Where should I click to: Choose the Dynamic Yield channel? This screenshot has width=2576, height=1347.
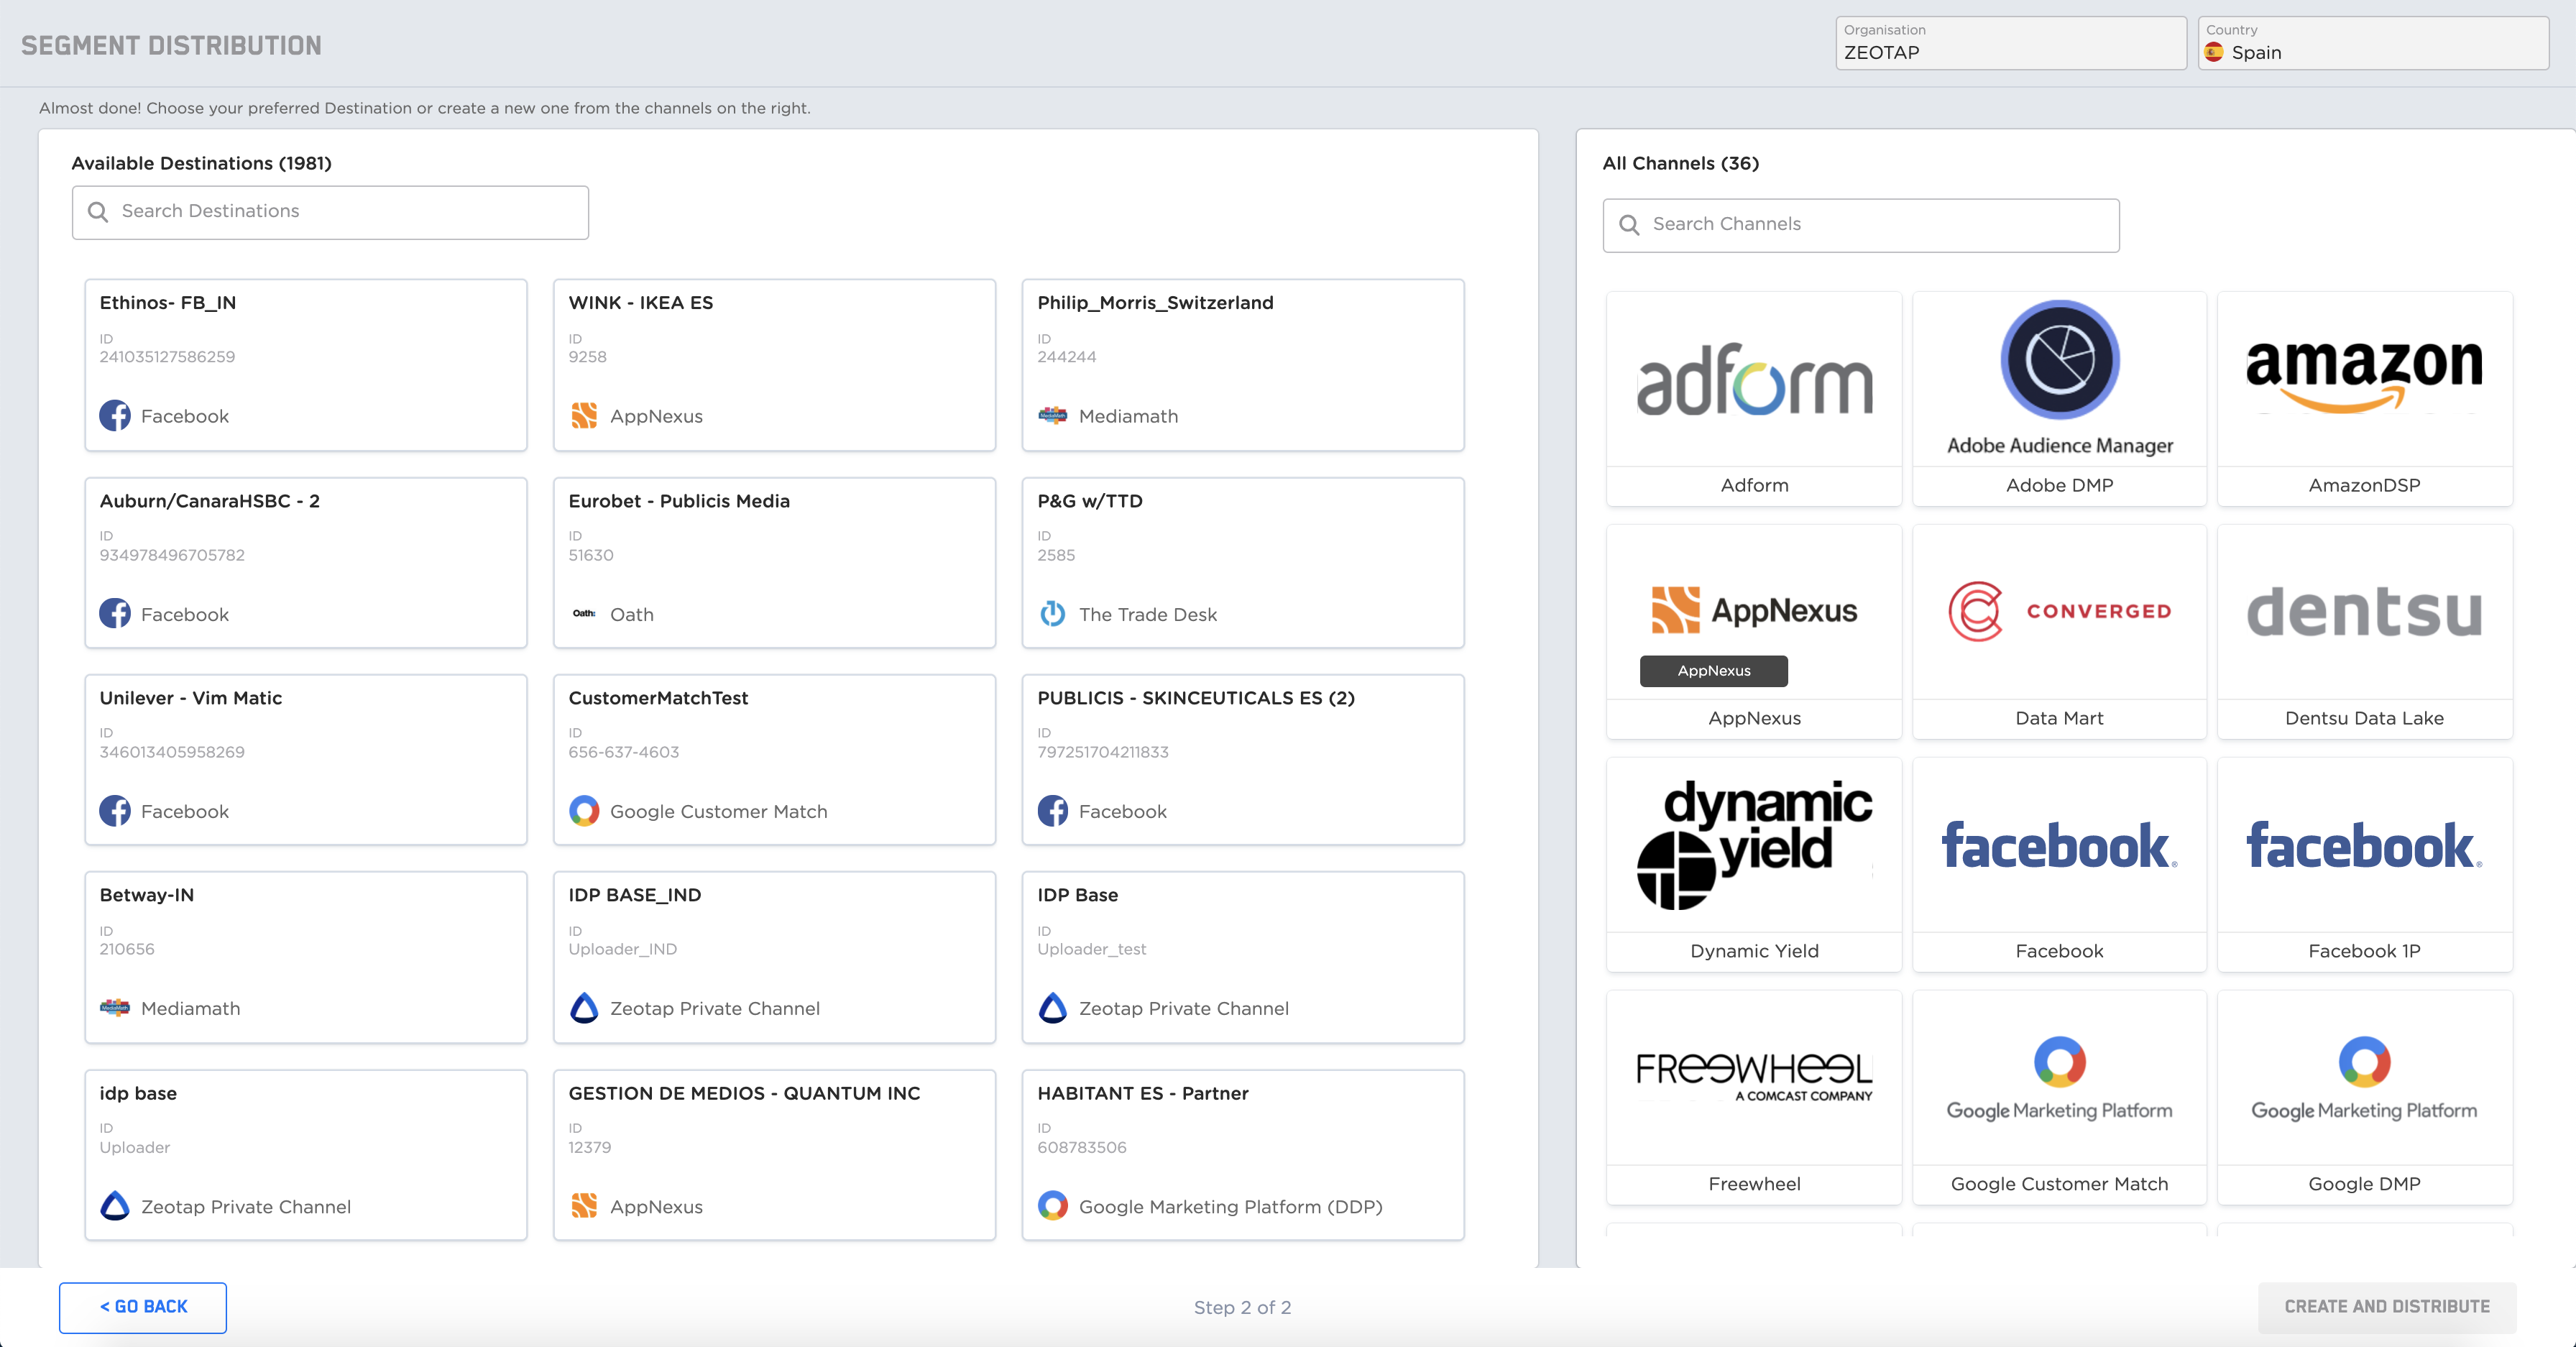tap(1754, 865)
